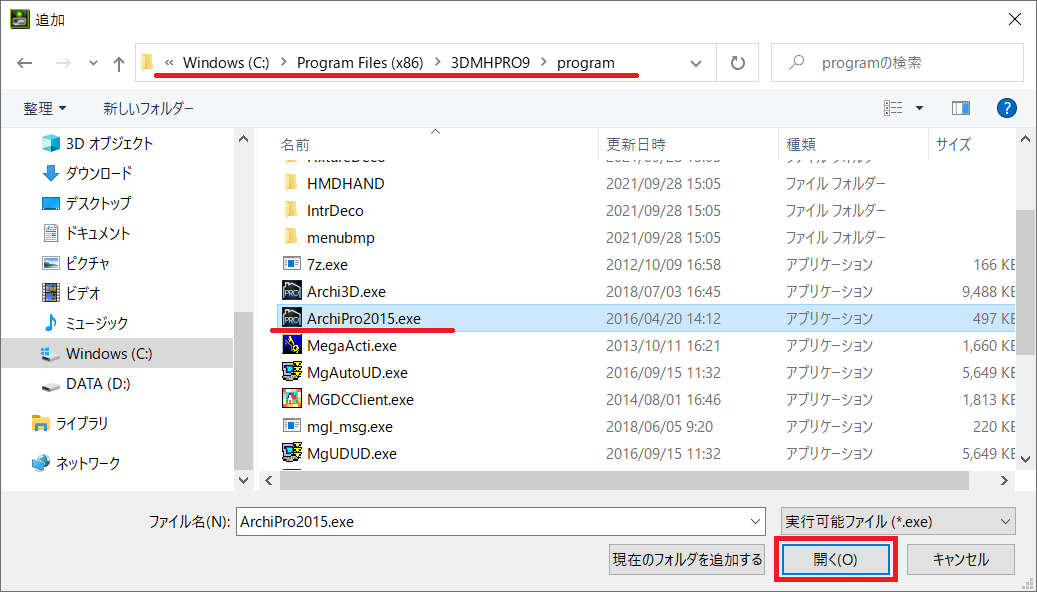Expand the 3DMHPRO9 breadcrumb chevron
This screenshot has width=1037, height=592.
544,62
